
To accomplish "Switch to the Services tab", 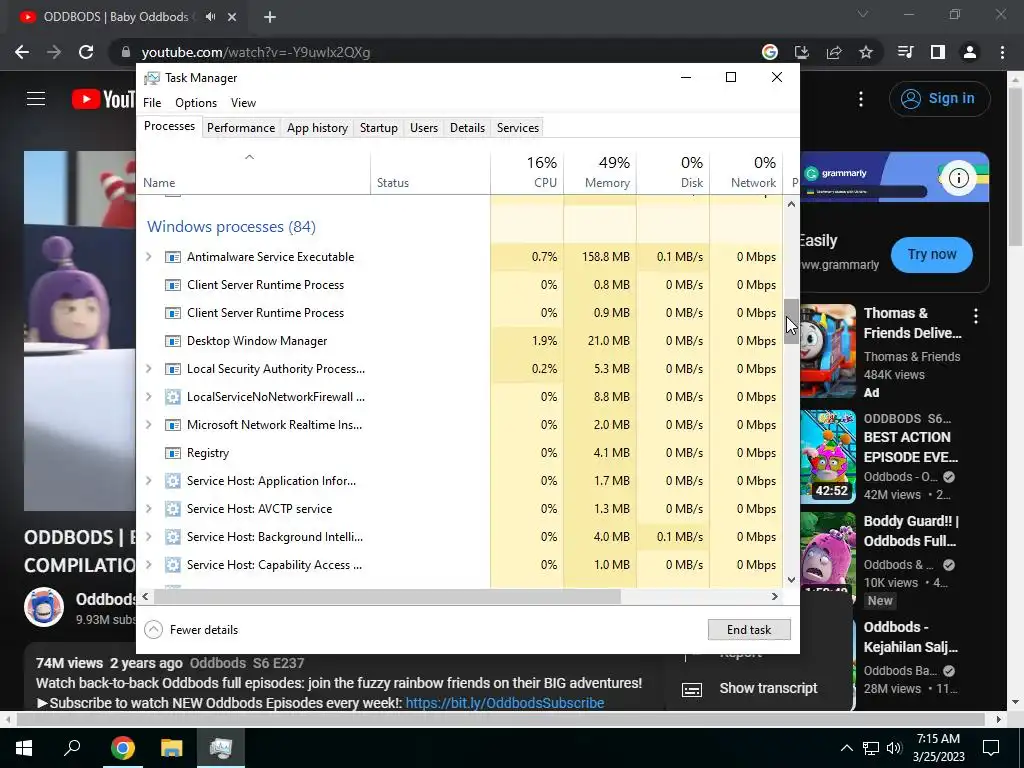I will (518, 128).
